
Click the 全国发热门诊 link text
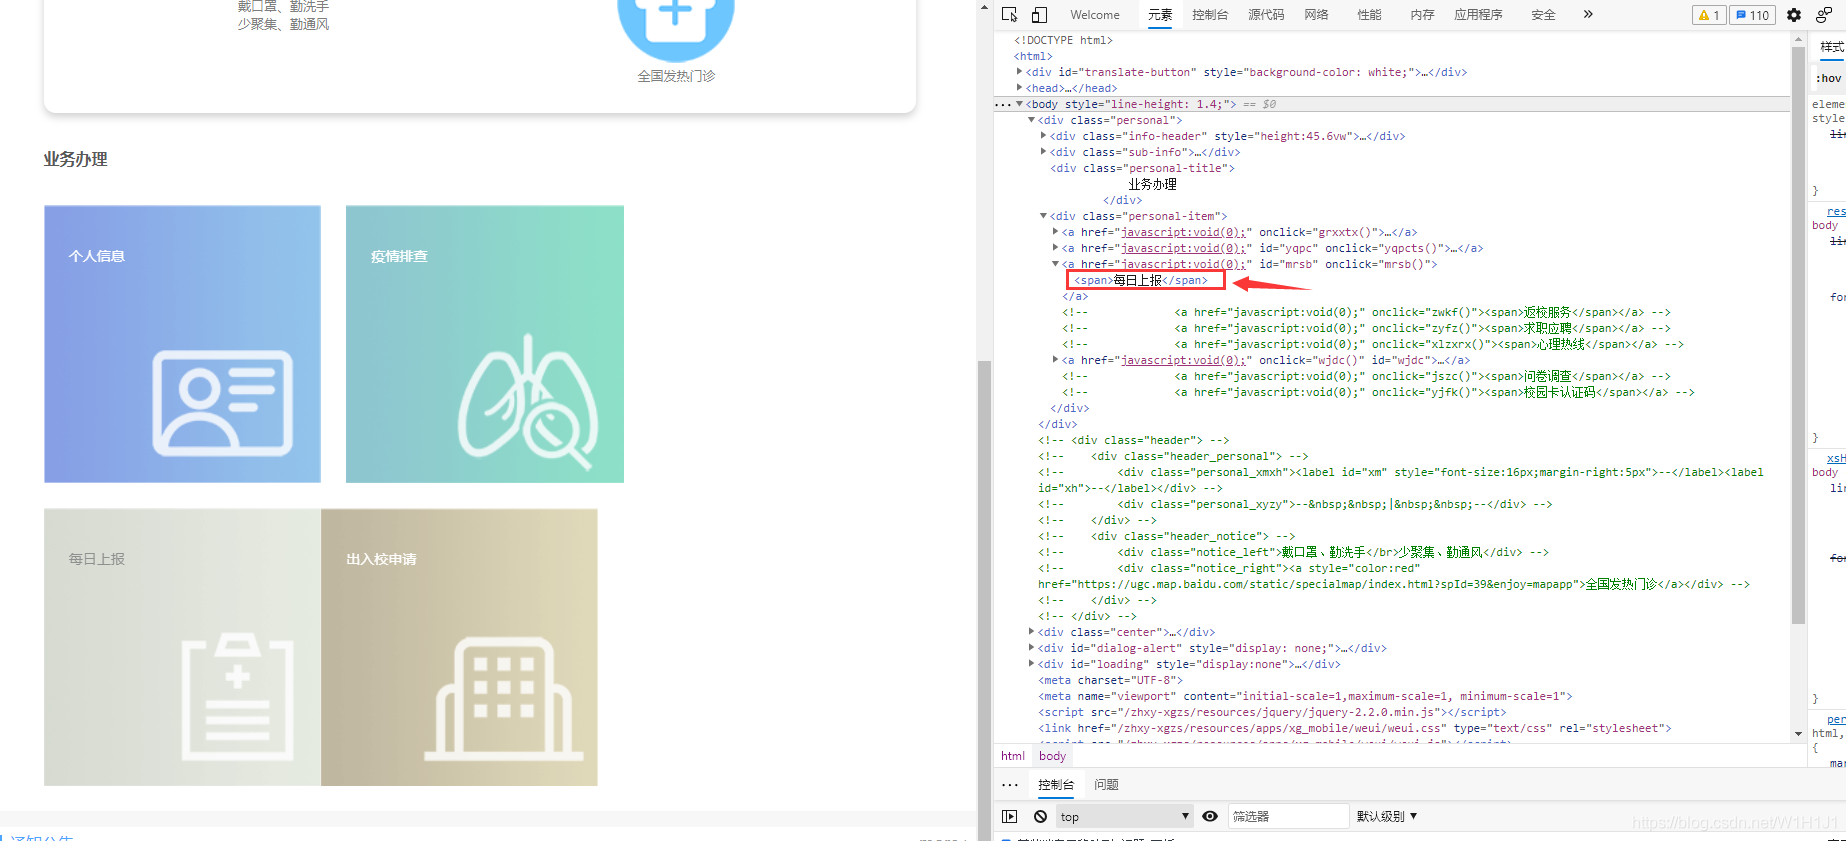click(676, 76)
